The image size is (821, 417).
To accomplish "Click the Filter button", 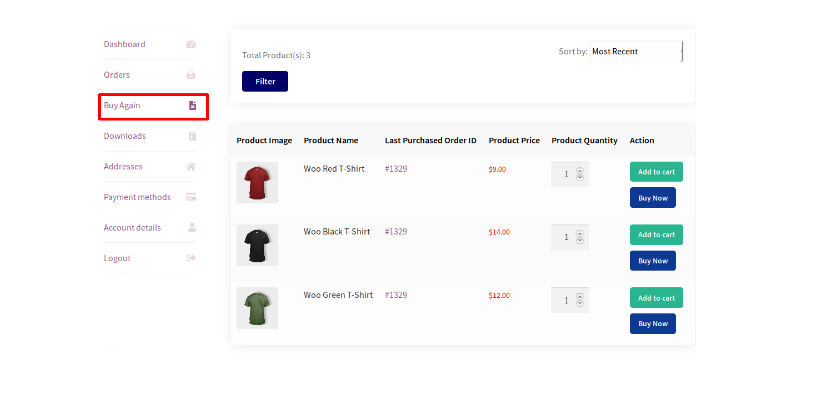I will [265, 81].
